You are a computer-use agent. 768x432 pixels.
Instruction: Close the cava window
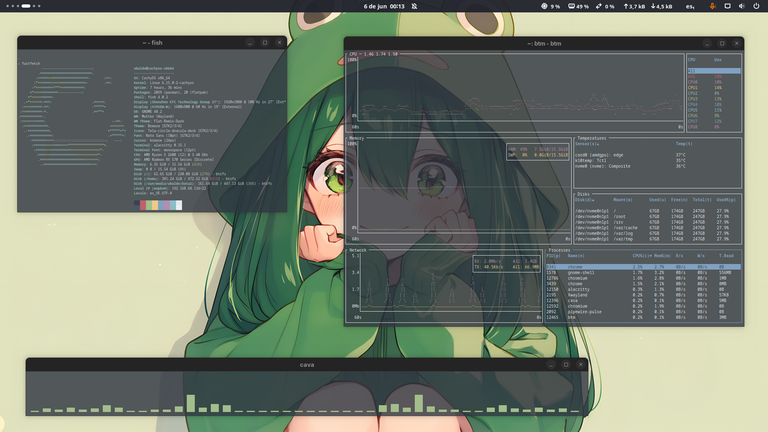tap(581, 365)
